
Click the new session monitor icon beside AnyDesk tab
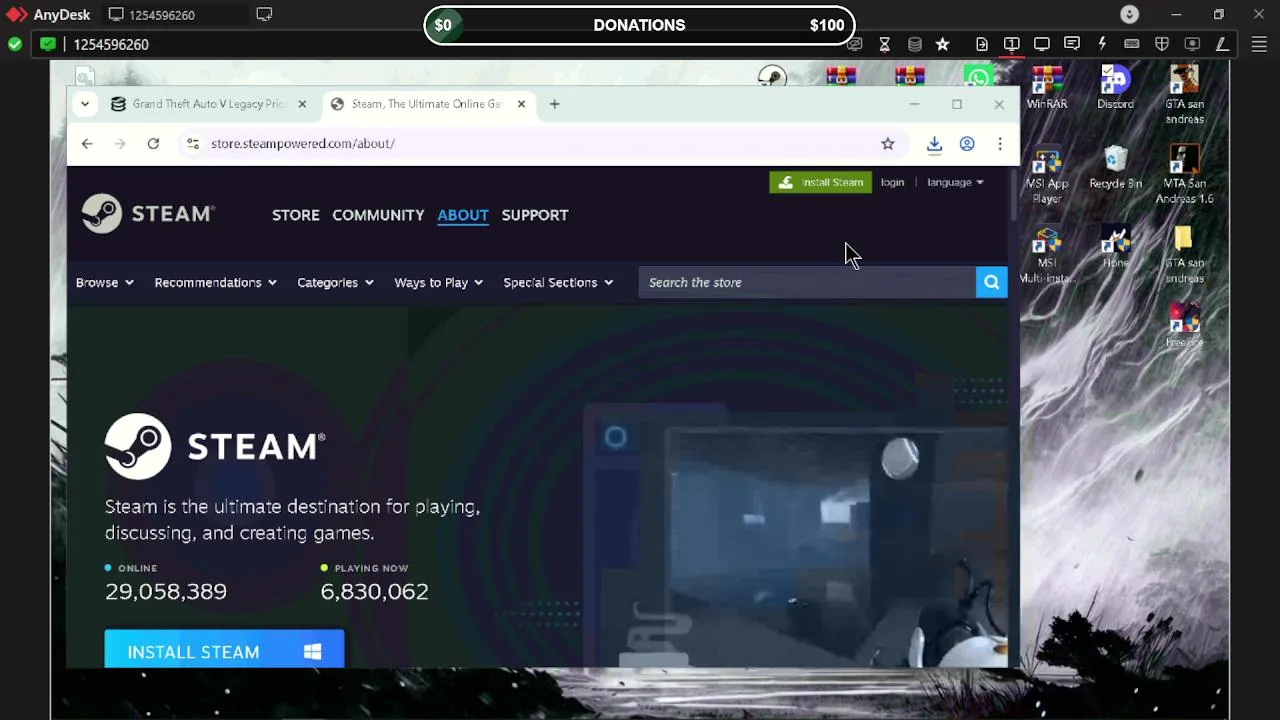[x=264, y=14]
